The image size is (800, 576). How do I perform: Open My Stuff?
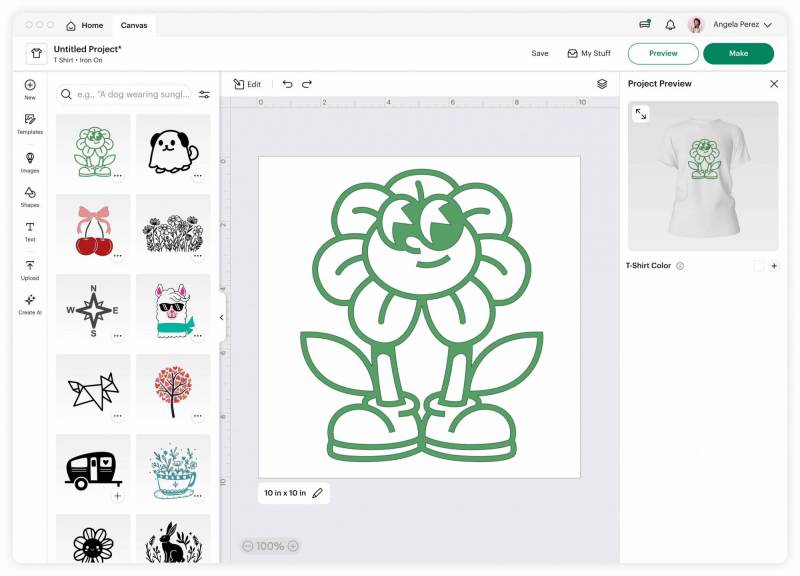[x=589, y=53]
